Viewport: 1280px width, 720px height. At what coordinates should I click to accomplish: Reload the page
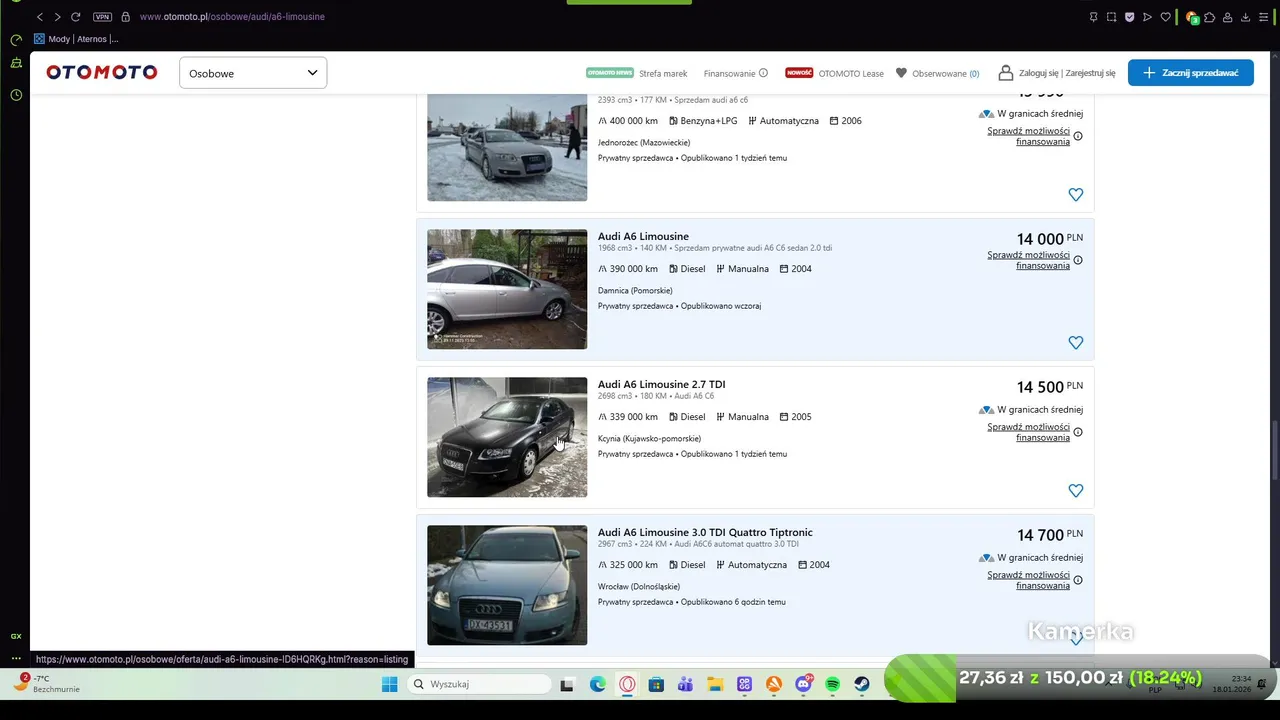pos(75,17)
